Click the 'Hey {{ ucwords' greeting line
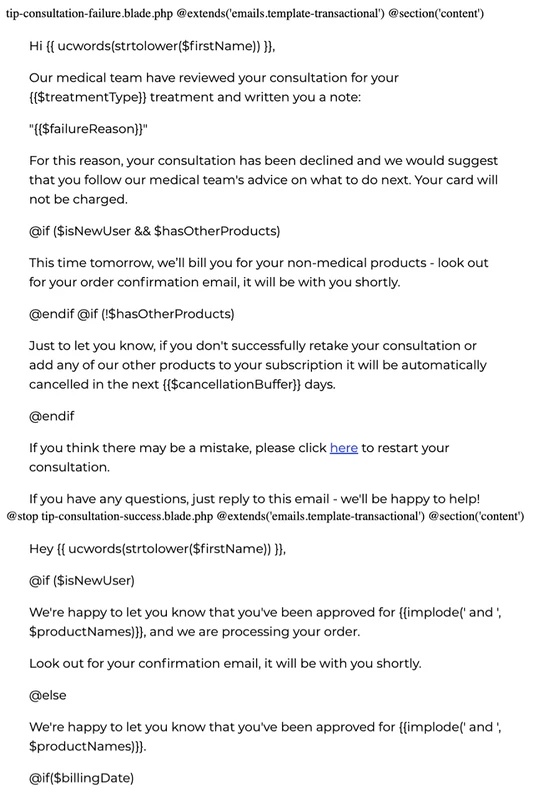 157,549
